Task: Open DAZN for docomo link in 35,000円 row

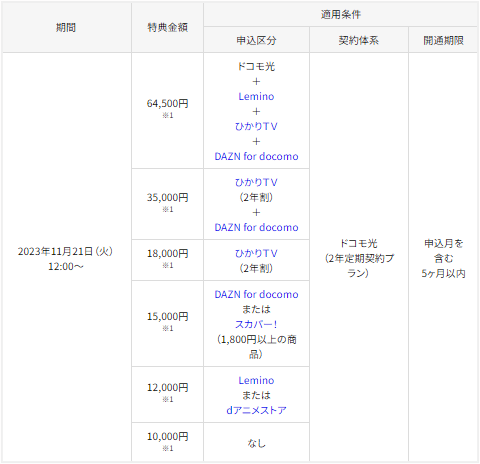Action: [x=256, y=227]
